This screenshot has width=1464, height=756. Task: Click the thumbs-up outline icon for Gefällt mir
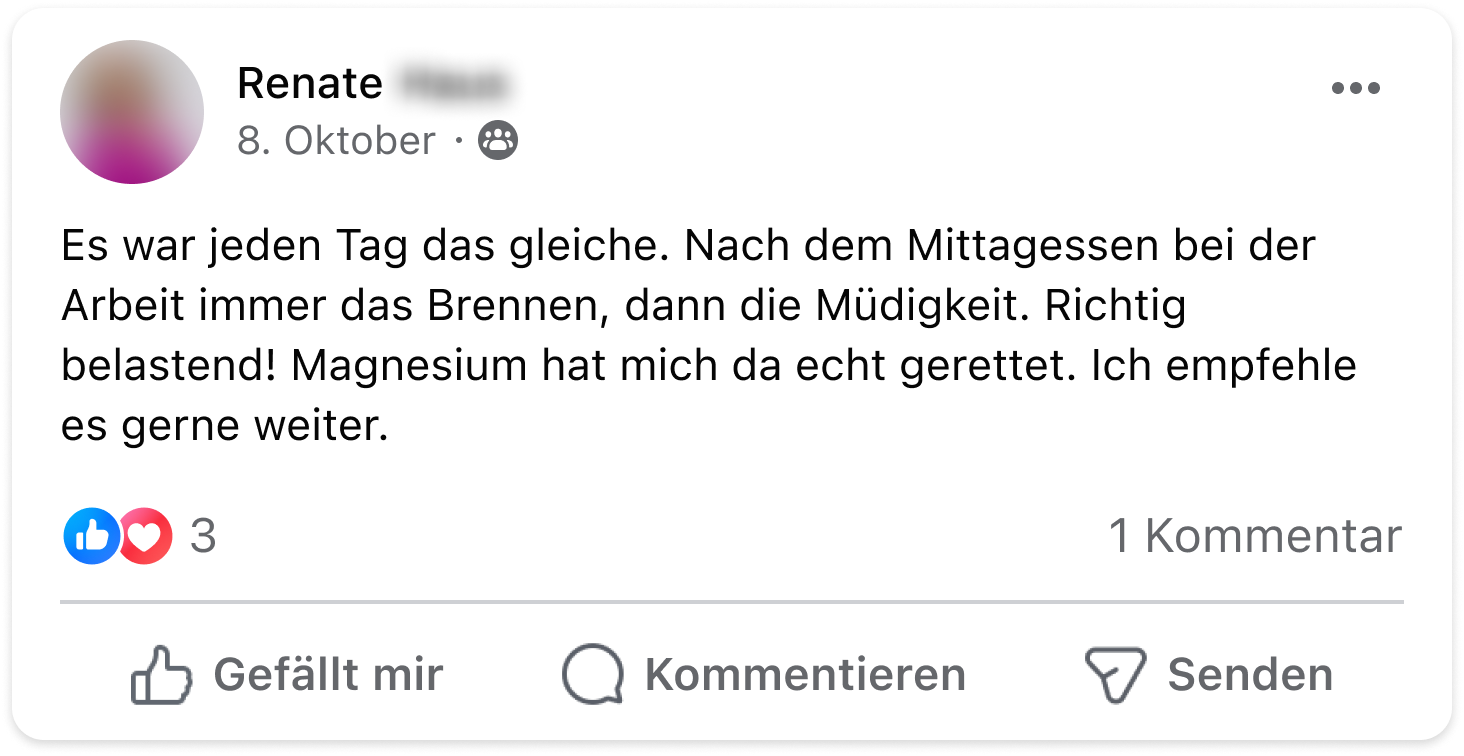click(160, 675)
